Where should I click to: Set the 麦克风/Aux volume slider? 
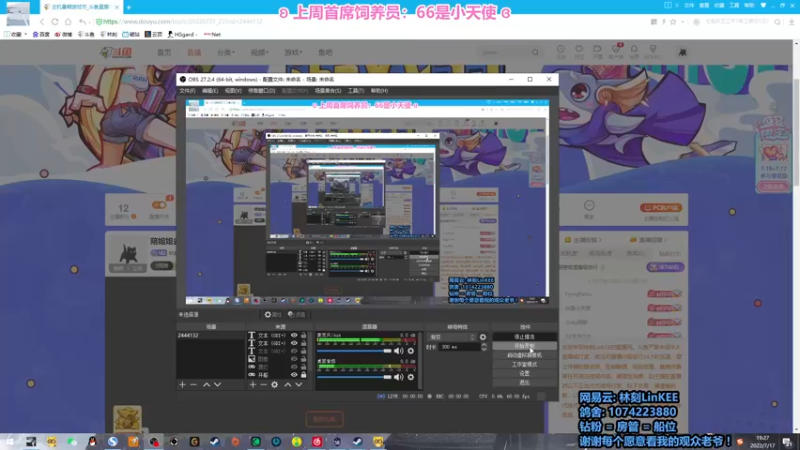(x=354, y=351)
